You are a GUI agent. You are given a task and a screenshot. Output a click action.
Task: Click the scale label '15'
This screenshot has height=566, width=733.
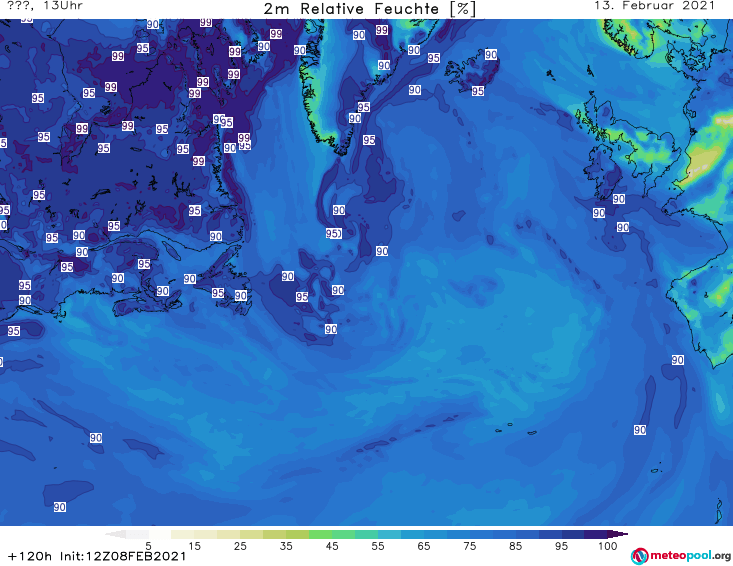pyautogui.click(x=194, y=546)
